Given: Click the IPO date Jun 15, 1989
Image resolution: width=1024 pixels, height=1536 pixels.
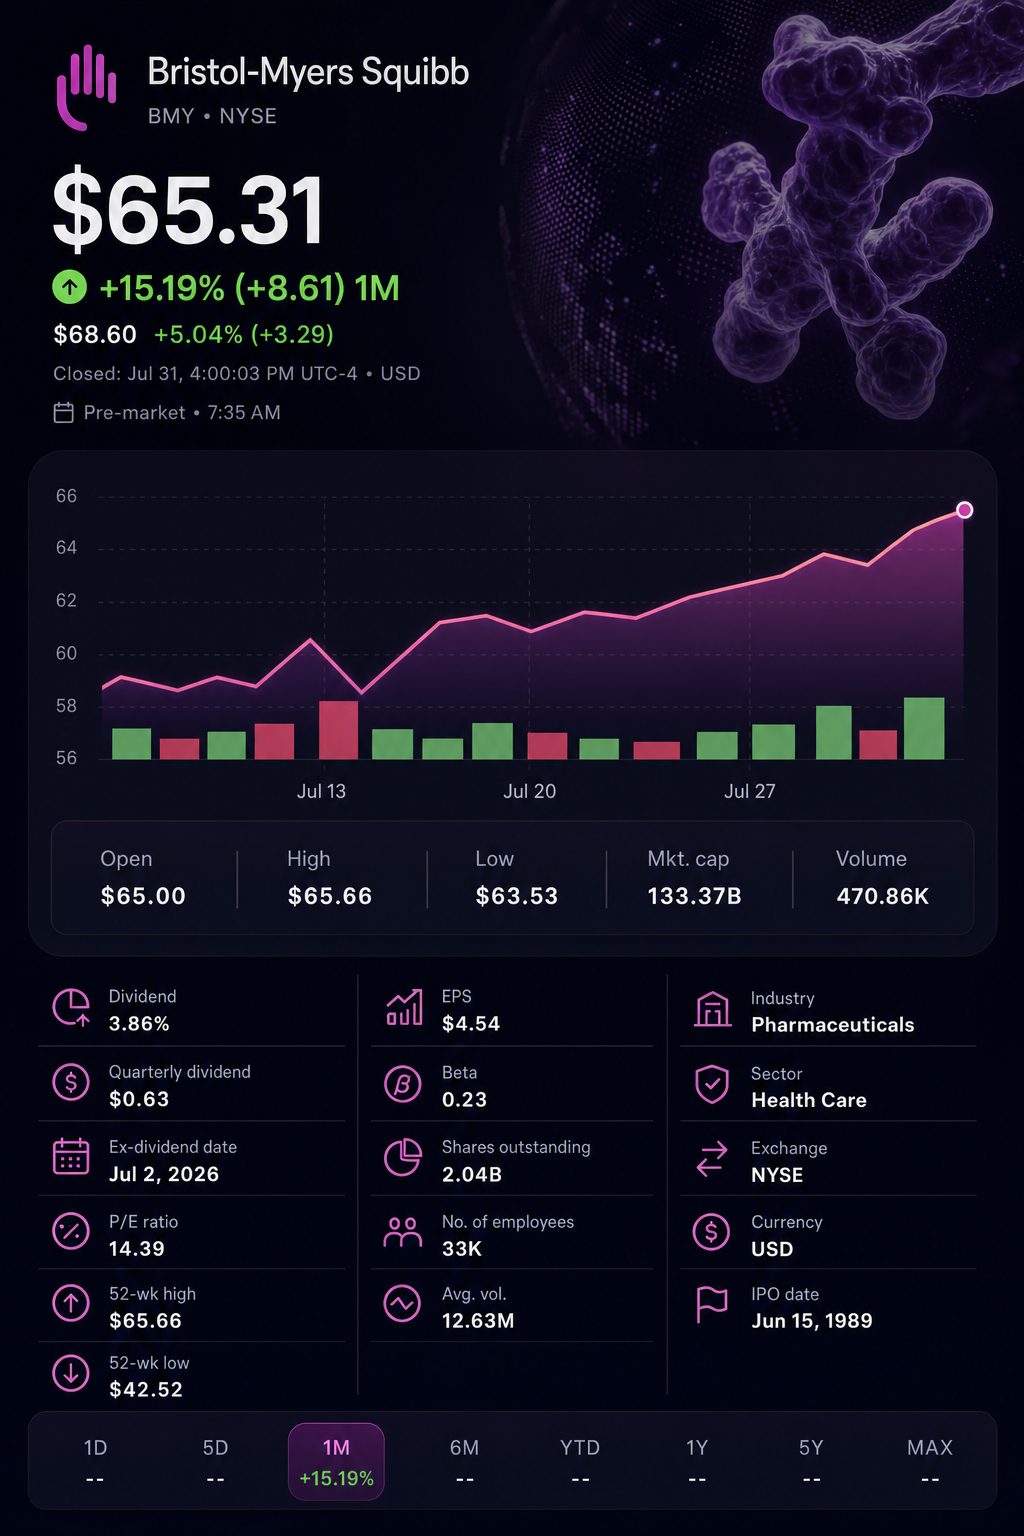Looking at the screenshot, I should (x=812, y=1320).
